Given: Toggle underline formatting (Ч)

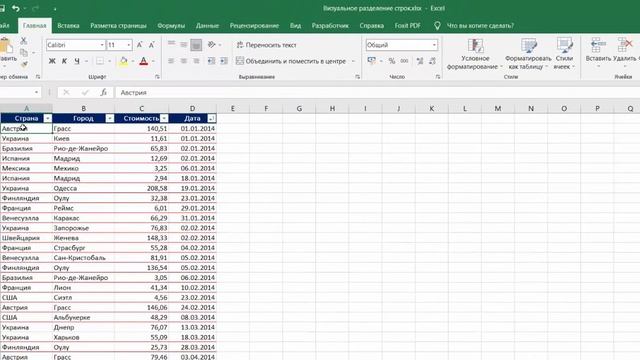Looking at the screenshot, I should coord(77,61).
